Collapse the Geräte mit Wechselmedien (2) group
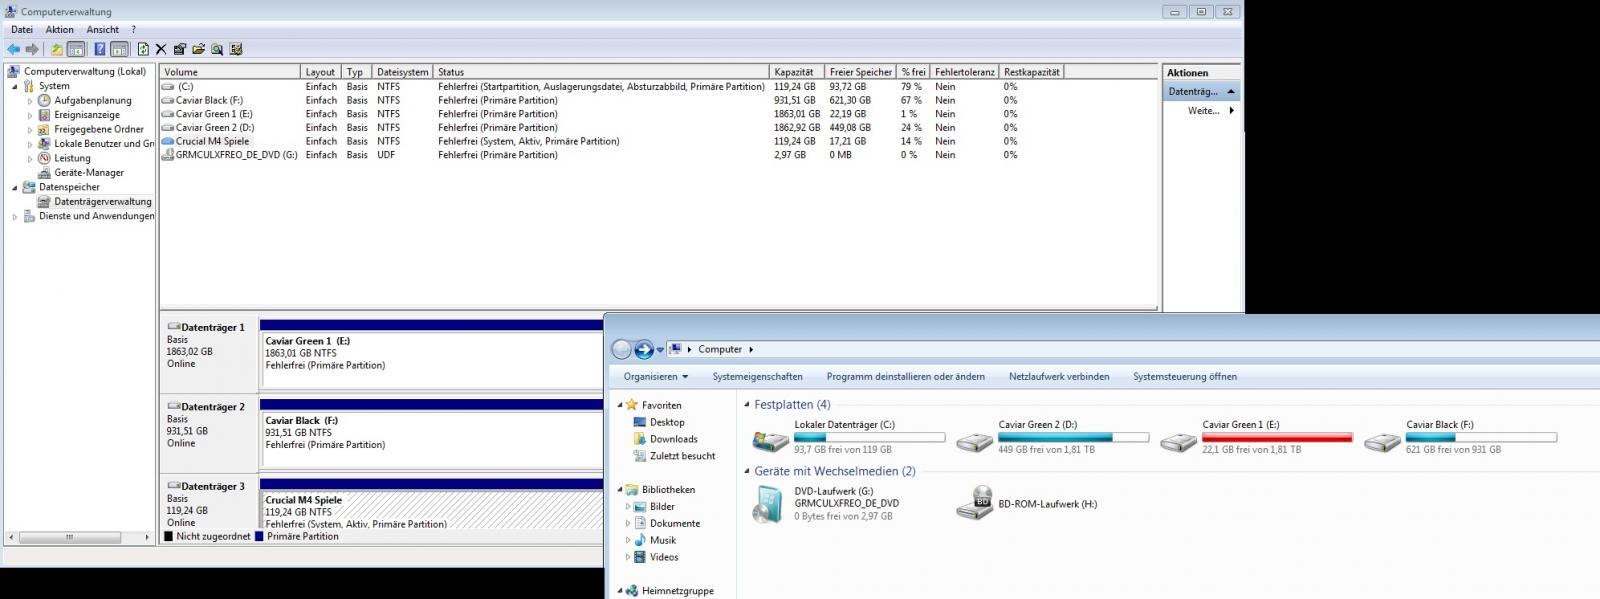Screen dimensions: 1600x599 (746, 471)
